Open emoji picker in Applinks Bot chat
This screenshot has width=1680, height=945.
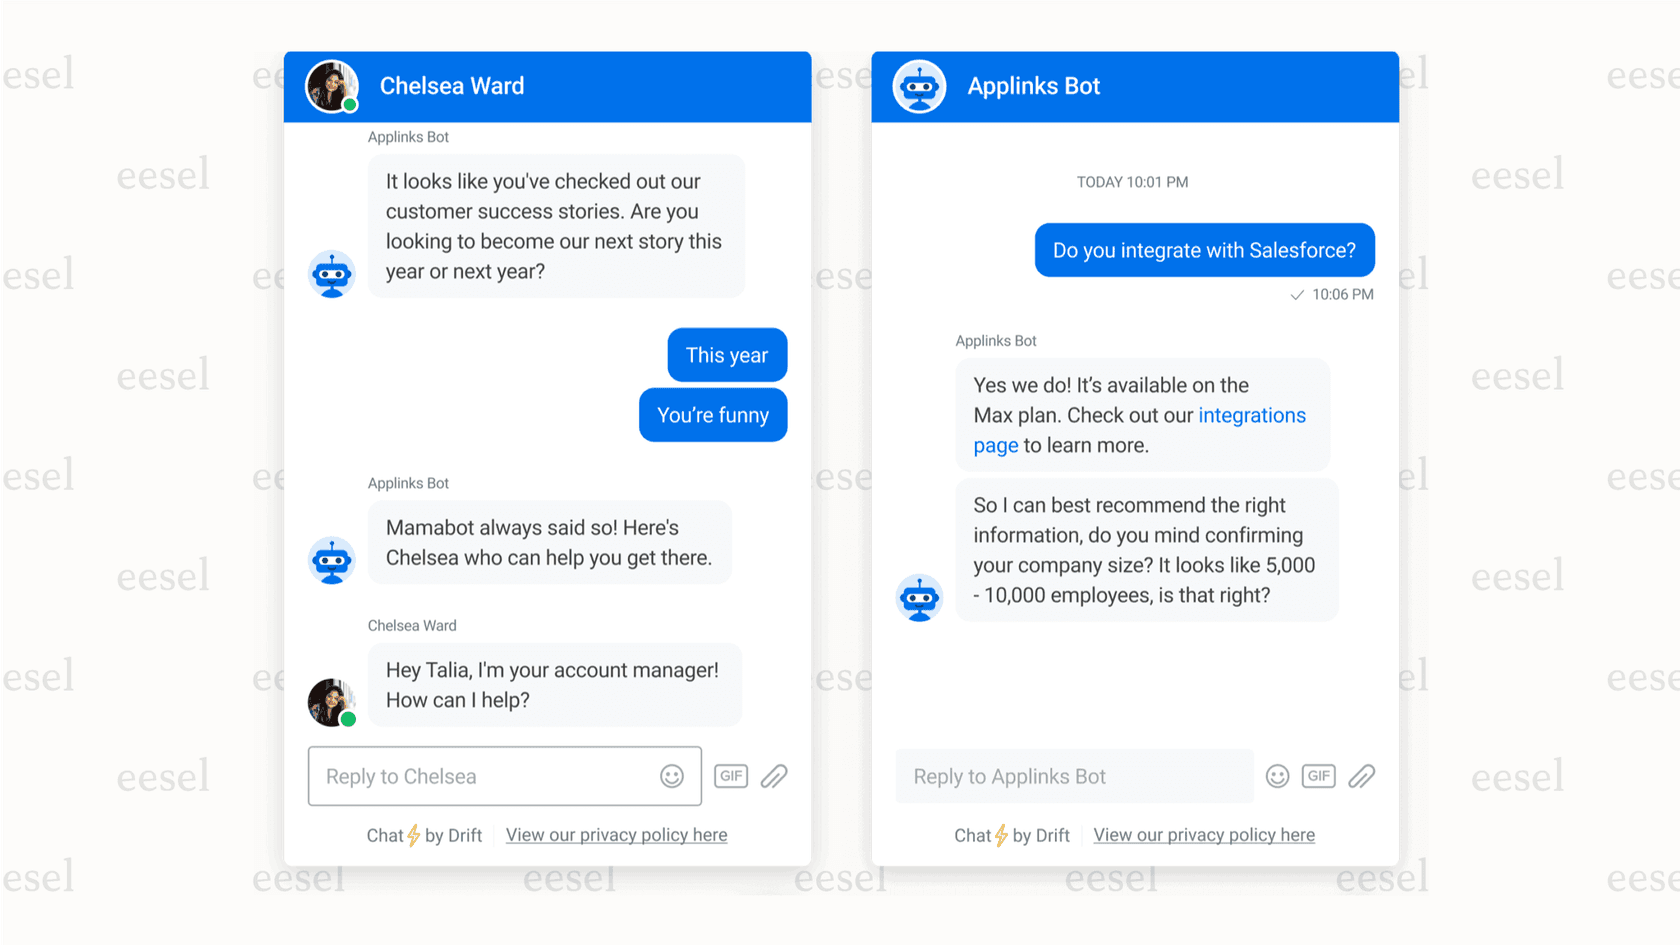(x=1277, y=776)
